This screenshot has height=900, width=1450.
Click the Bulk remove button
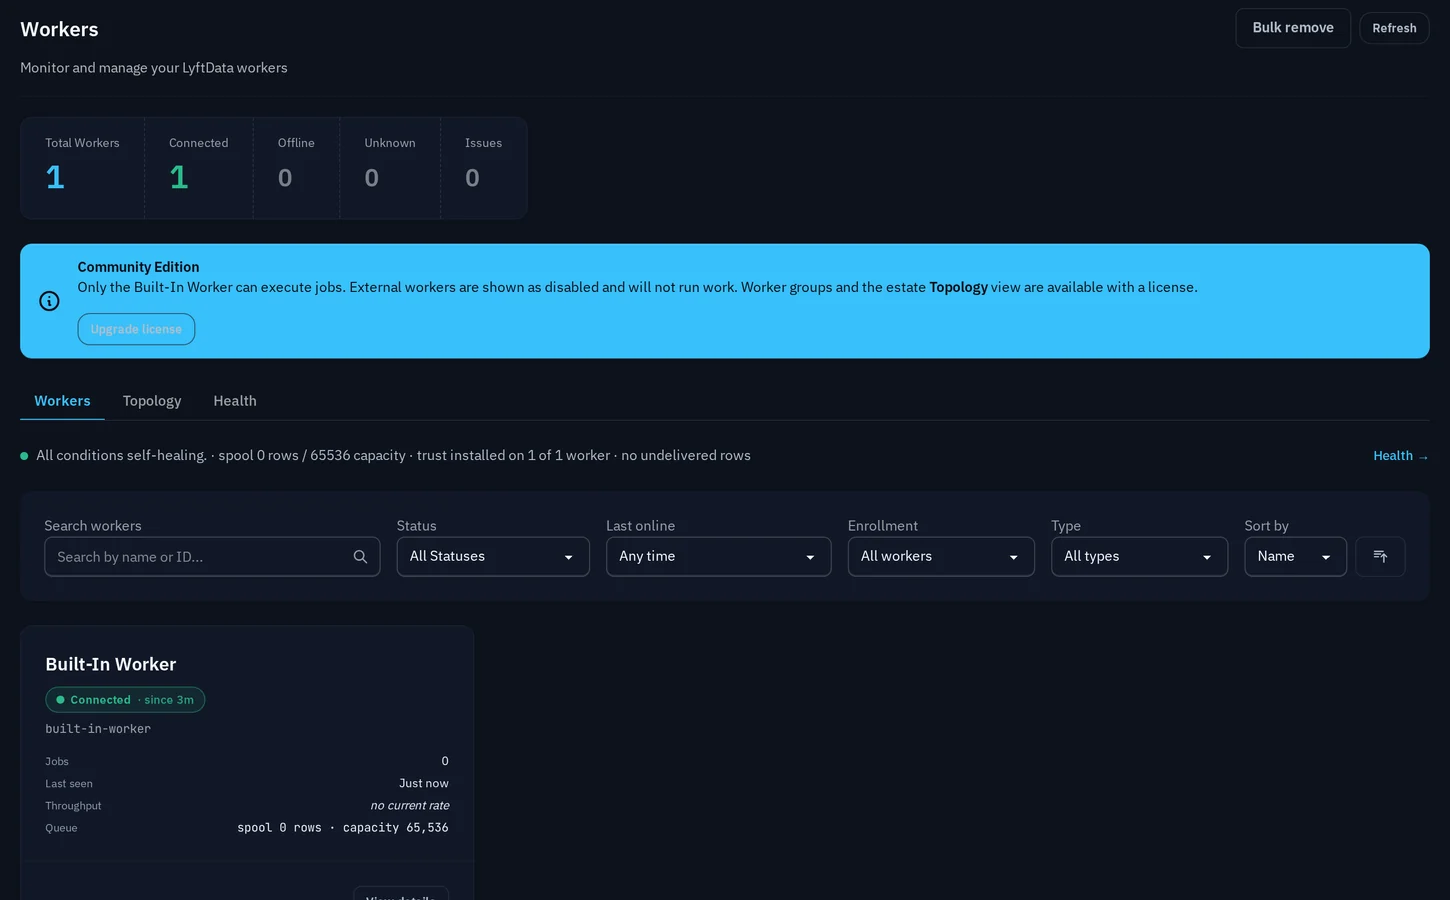pos(1293,28)
